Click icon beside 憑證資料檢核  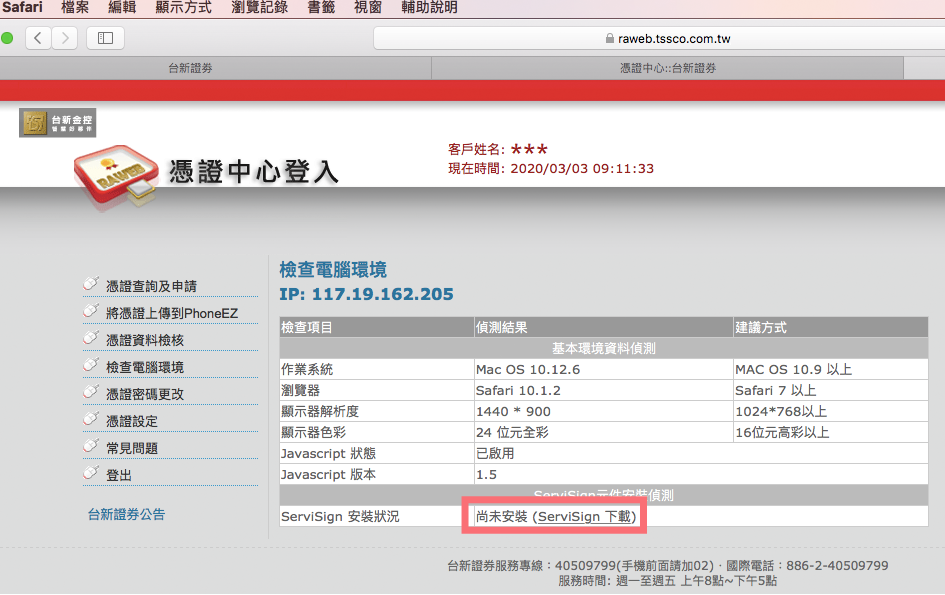click(x=91, y=338)
